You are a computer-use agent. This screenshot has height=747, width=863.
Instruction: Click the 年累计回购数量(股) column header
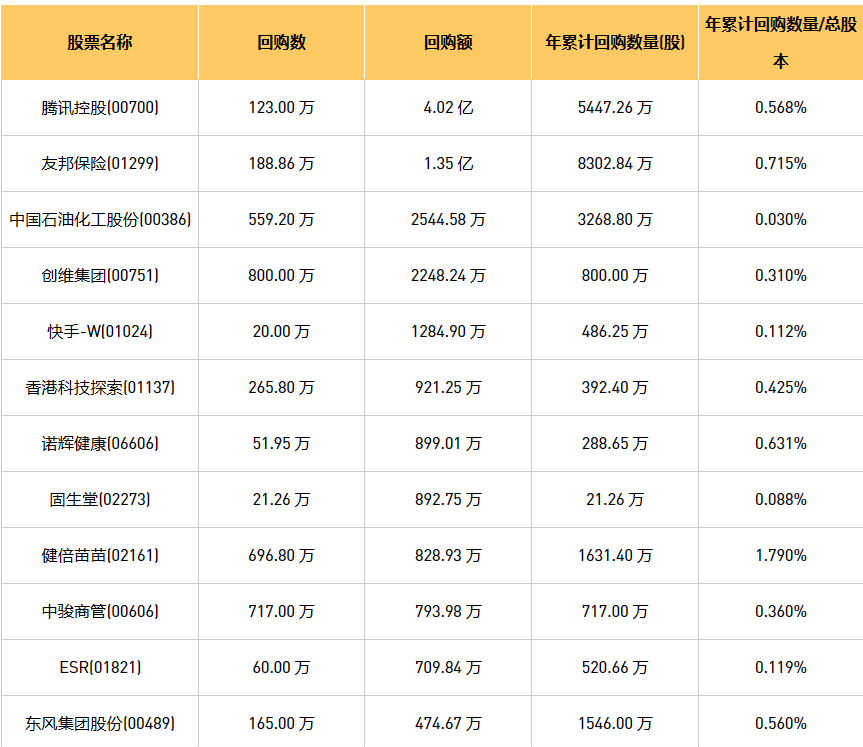[615, 43]
